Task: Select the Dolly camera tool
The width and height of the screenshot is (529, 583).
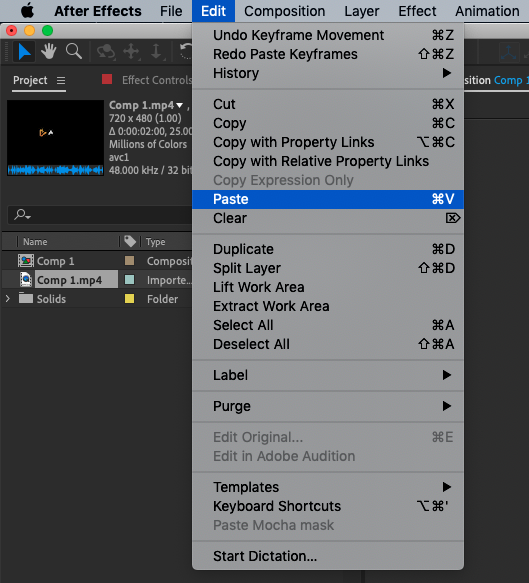Action: 156,51
